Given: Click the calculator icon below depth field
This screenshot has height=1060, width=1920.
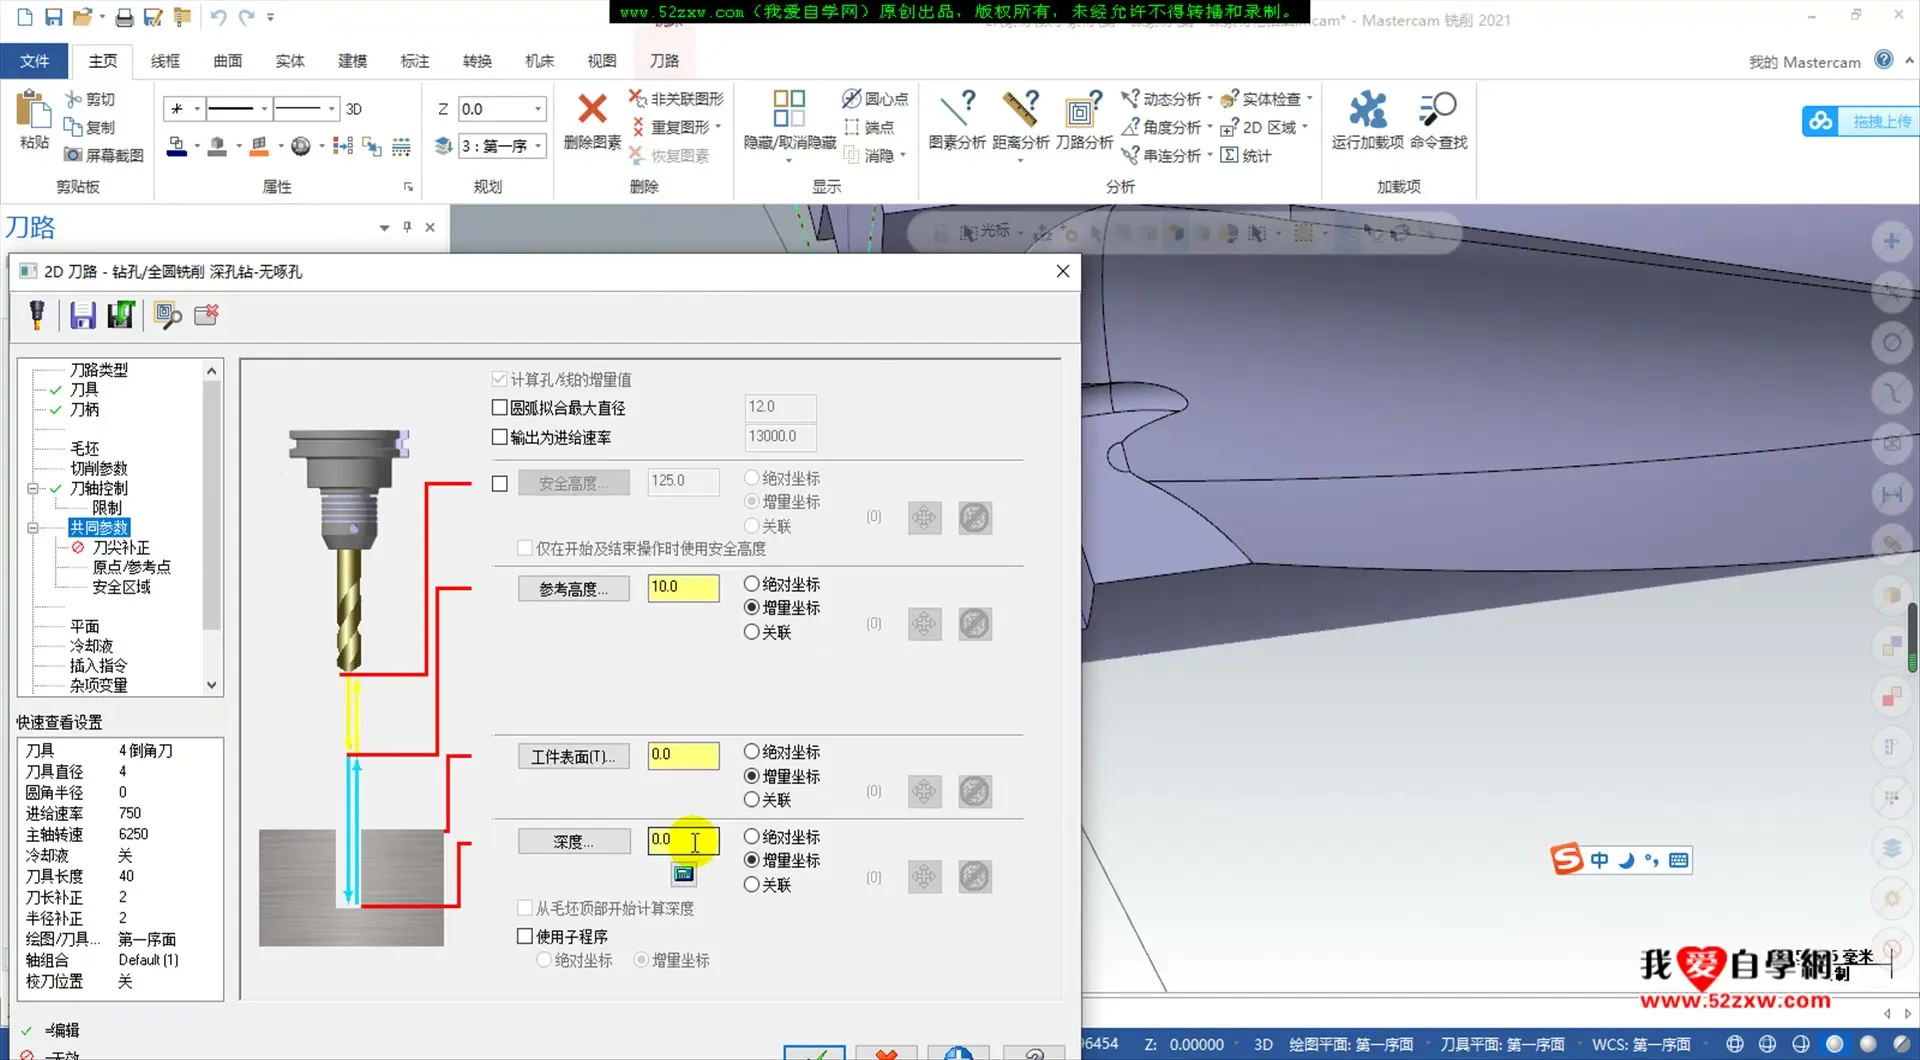Looking at the screenshot, I should click(x=683, y=875).
